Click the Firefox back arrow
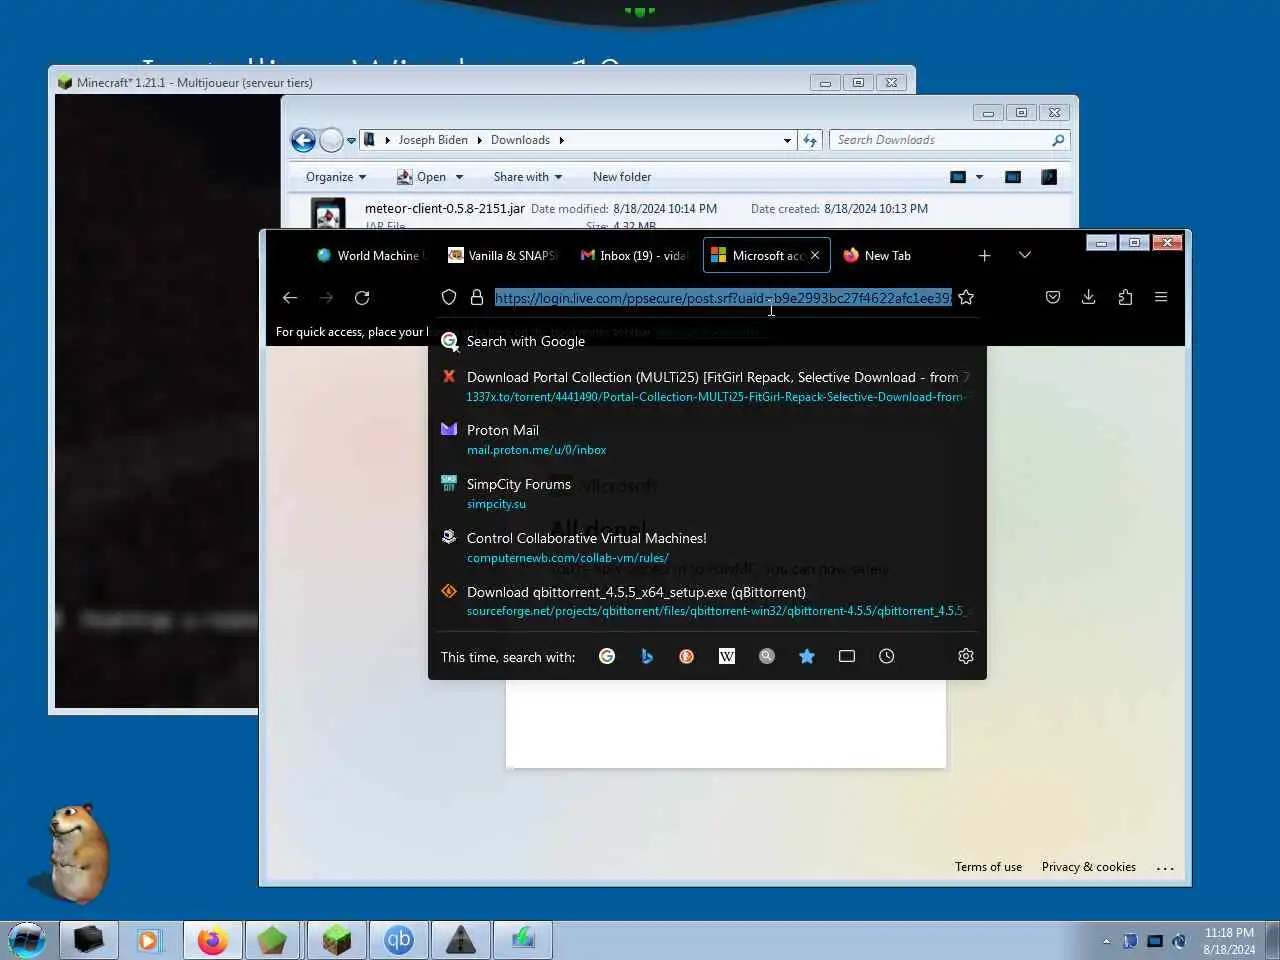 click(x=290, y=297)
